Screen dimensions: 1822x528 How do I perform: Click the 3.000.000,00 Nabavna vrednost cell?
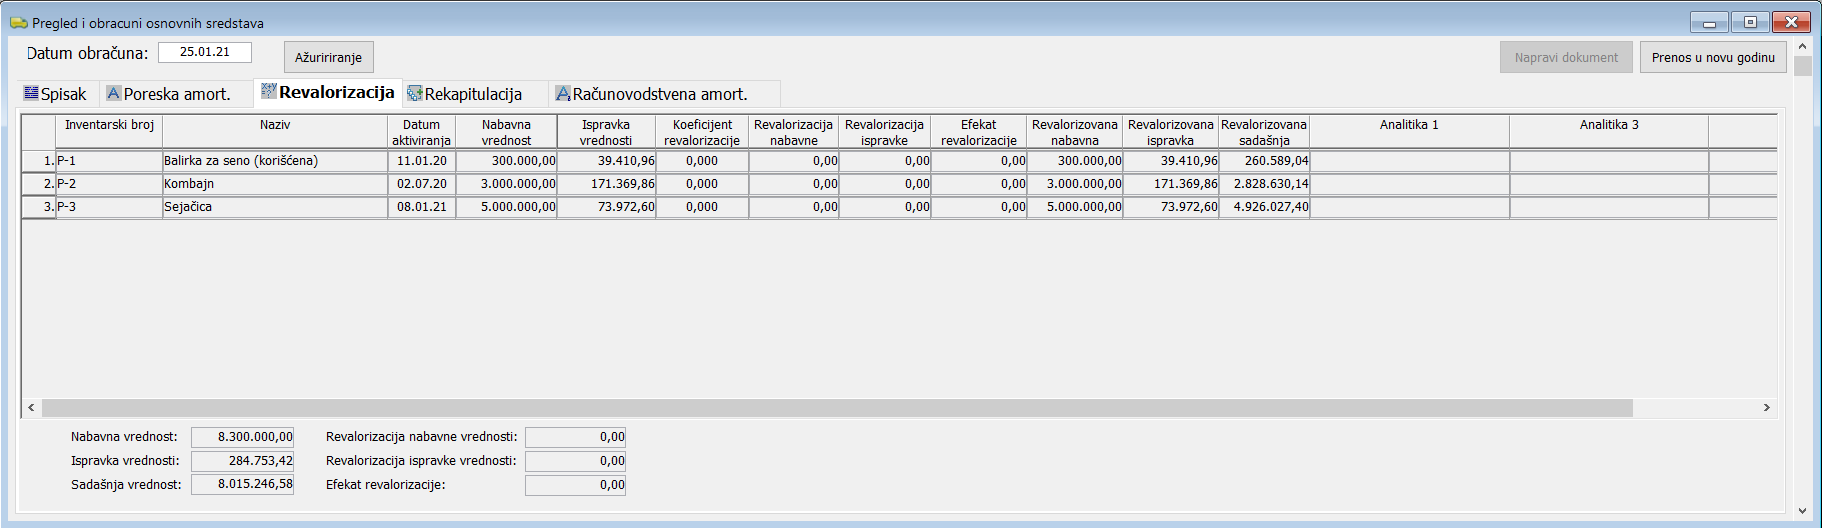[506, 184]
